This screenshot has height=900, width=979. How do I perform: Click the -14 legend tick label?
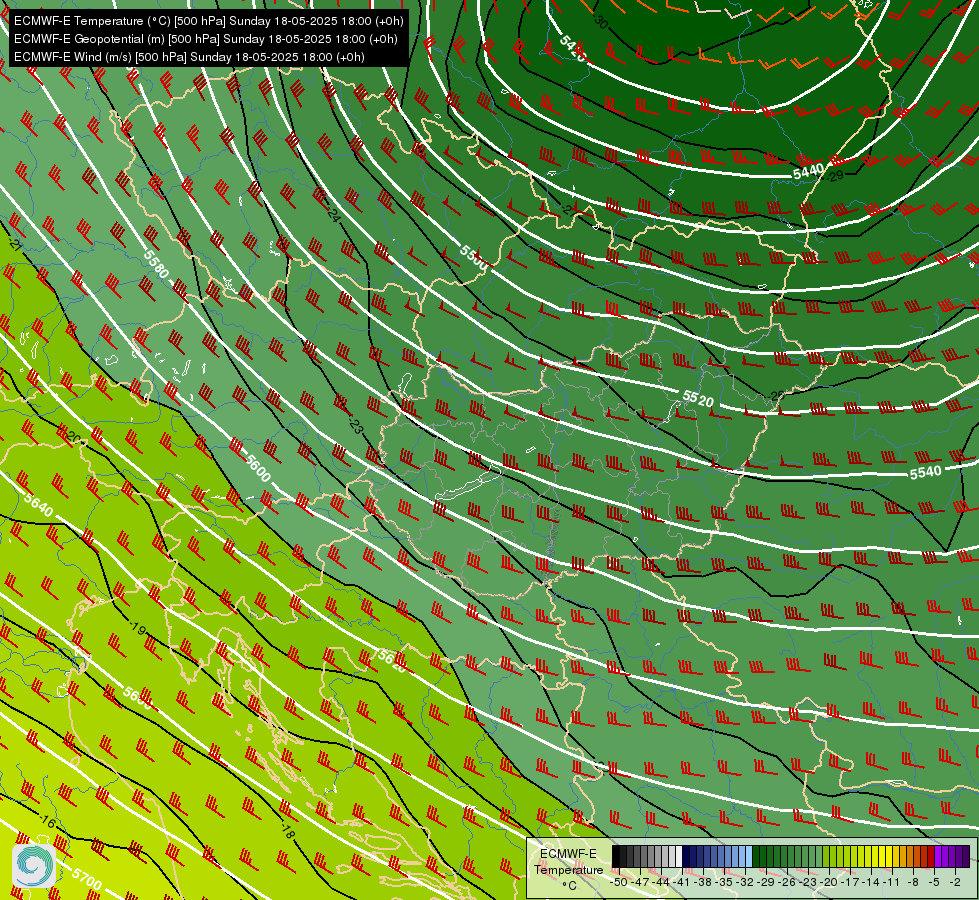coord(871,882)
